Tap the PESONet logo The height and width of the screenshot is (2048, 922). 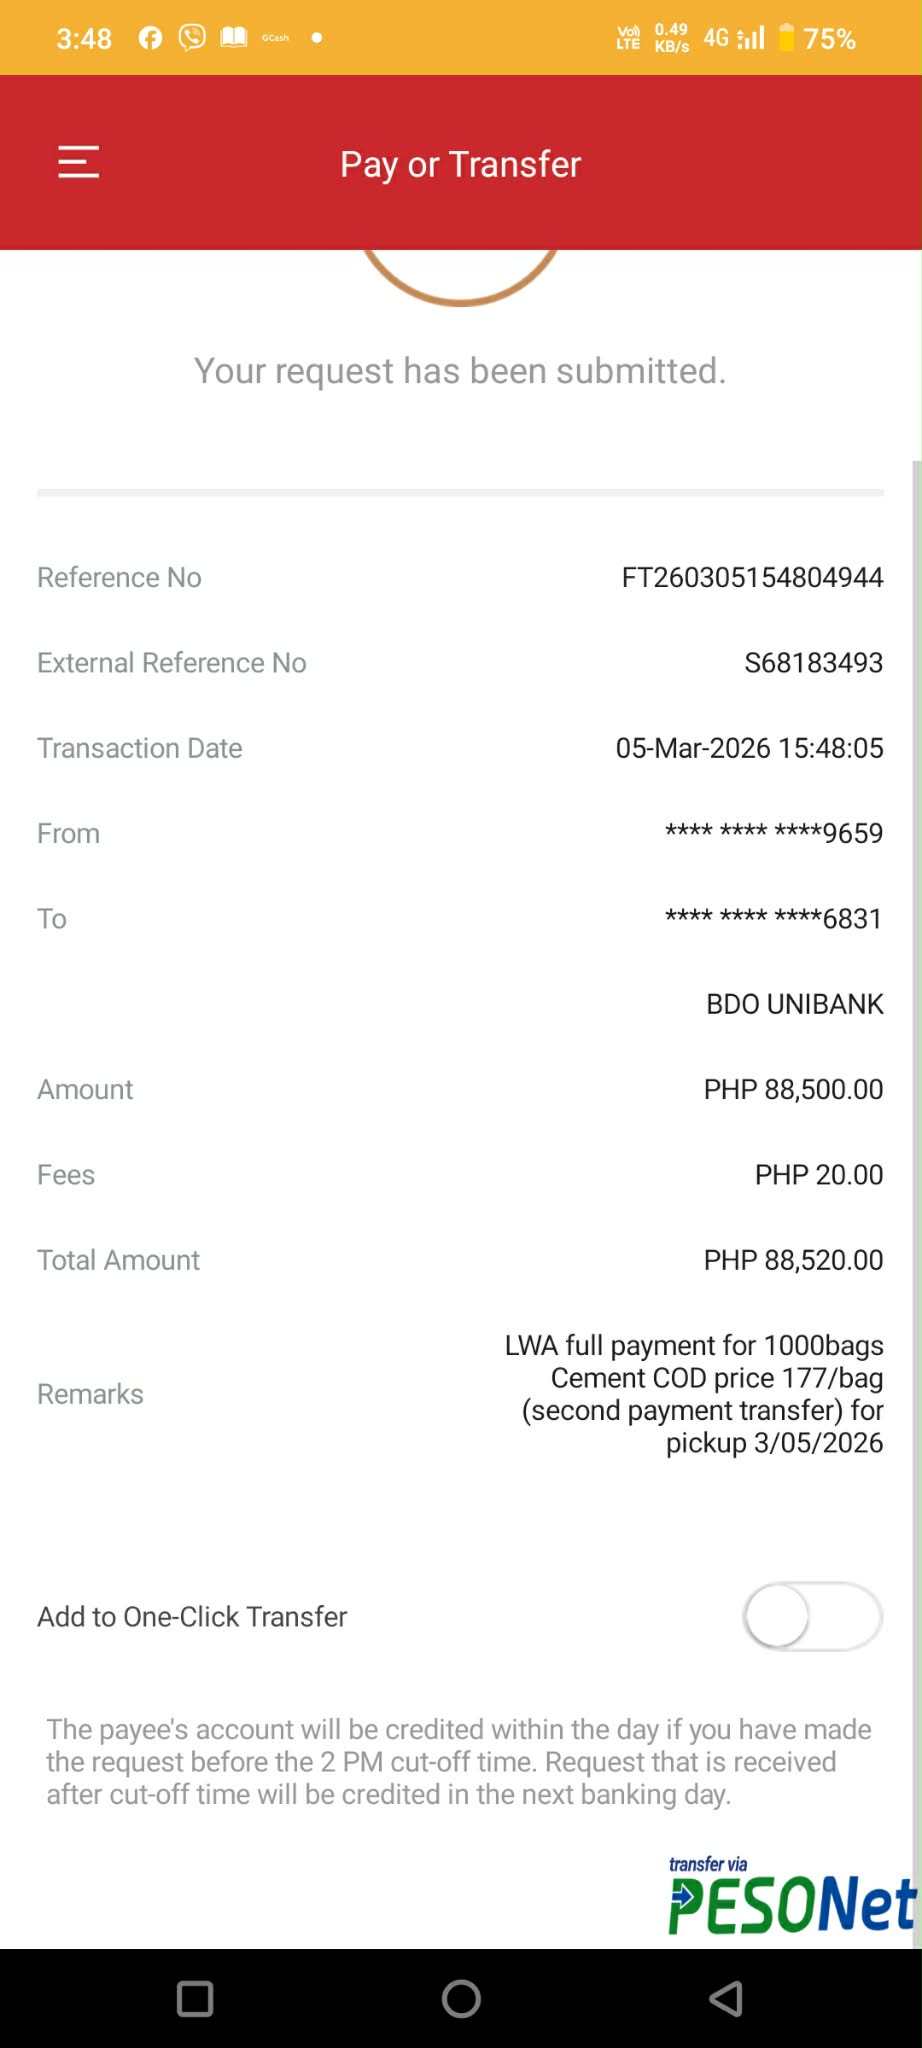point(792,1896)
